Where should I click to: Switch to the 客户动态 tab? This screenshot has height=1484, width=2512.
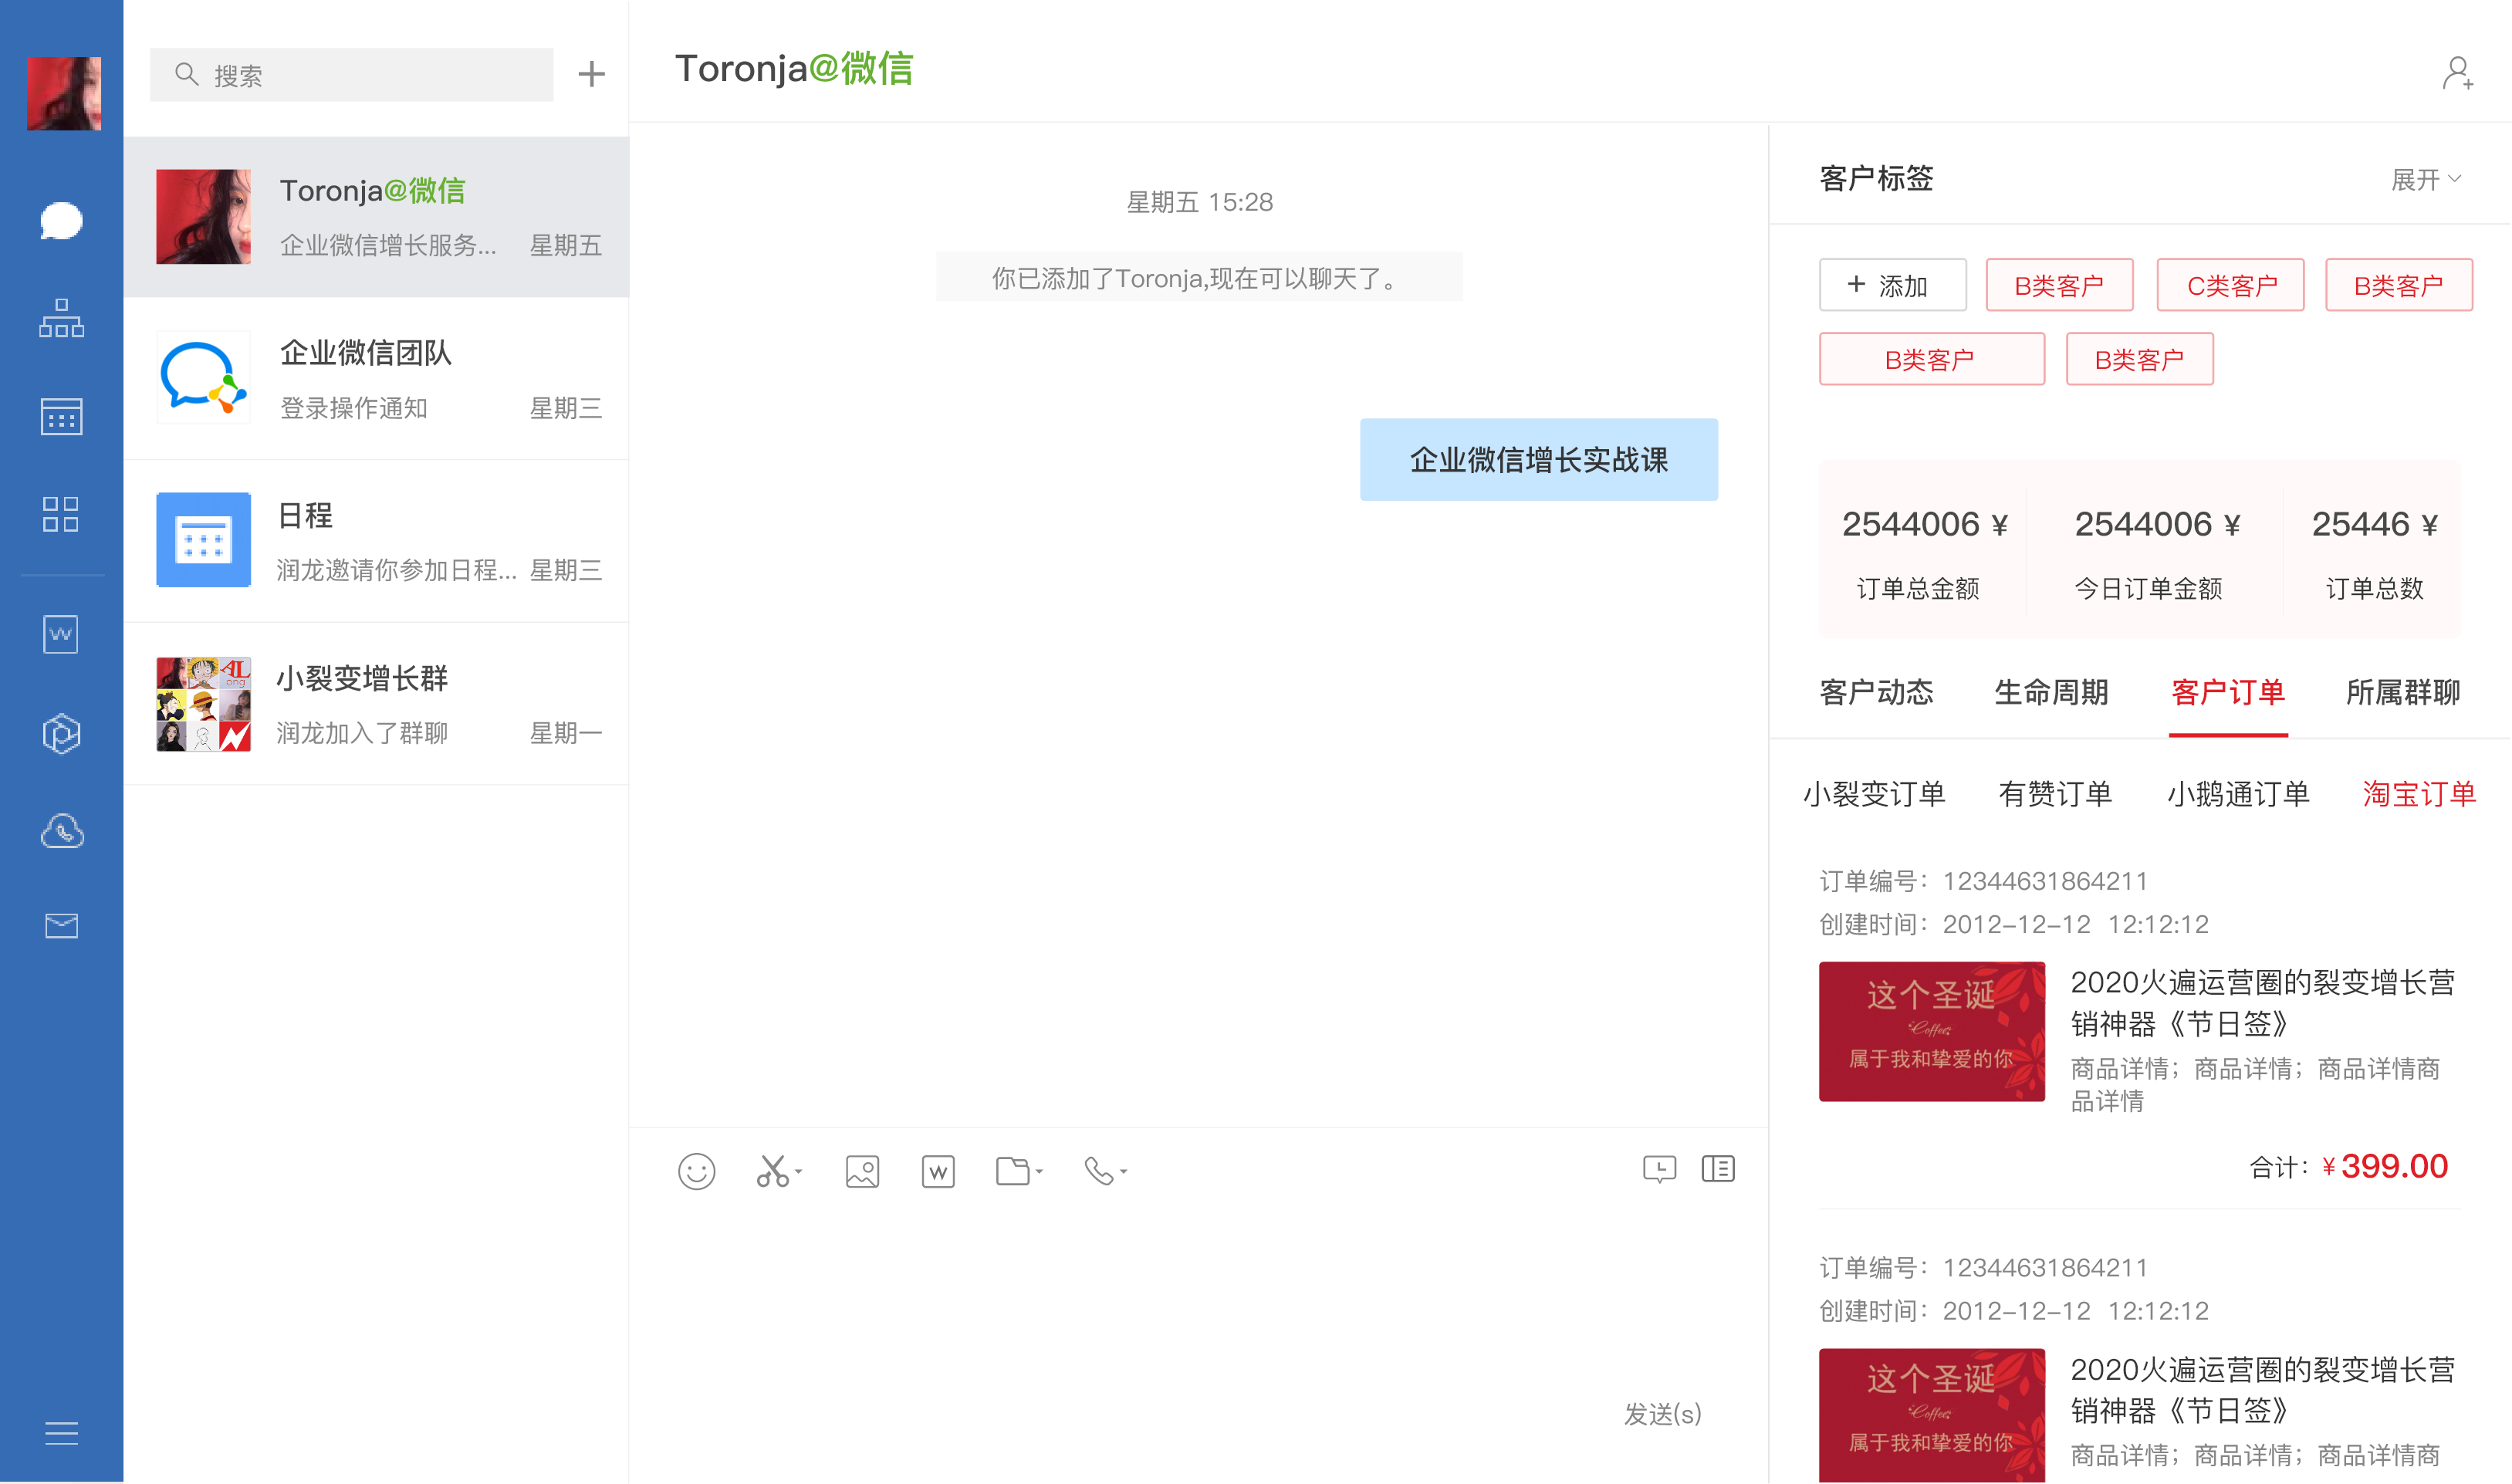1876,692
